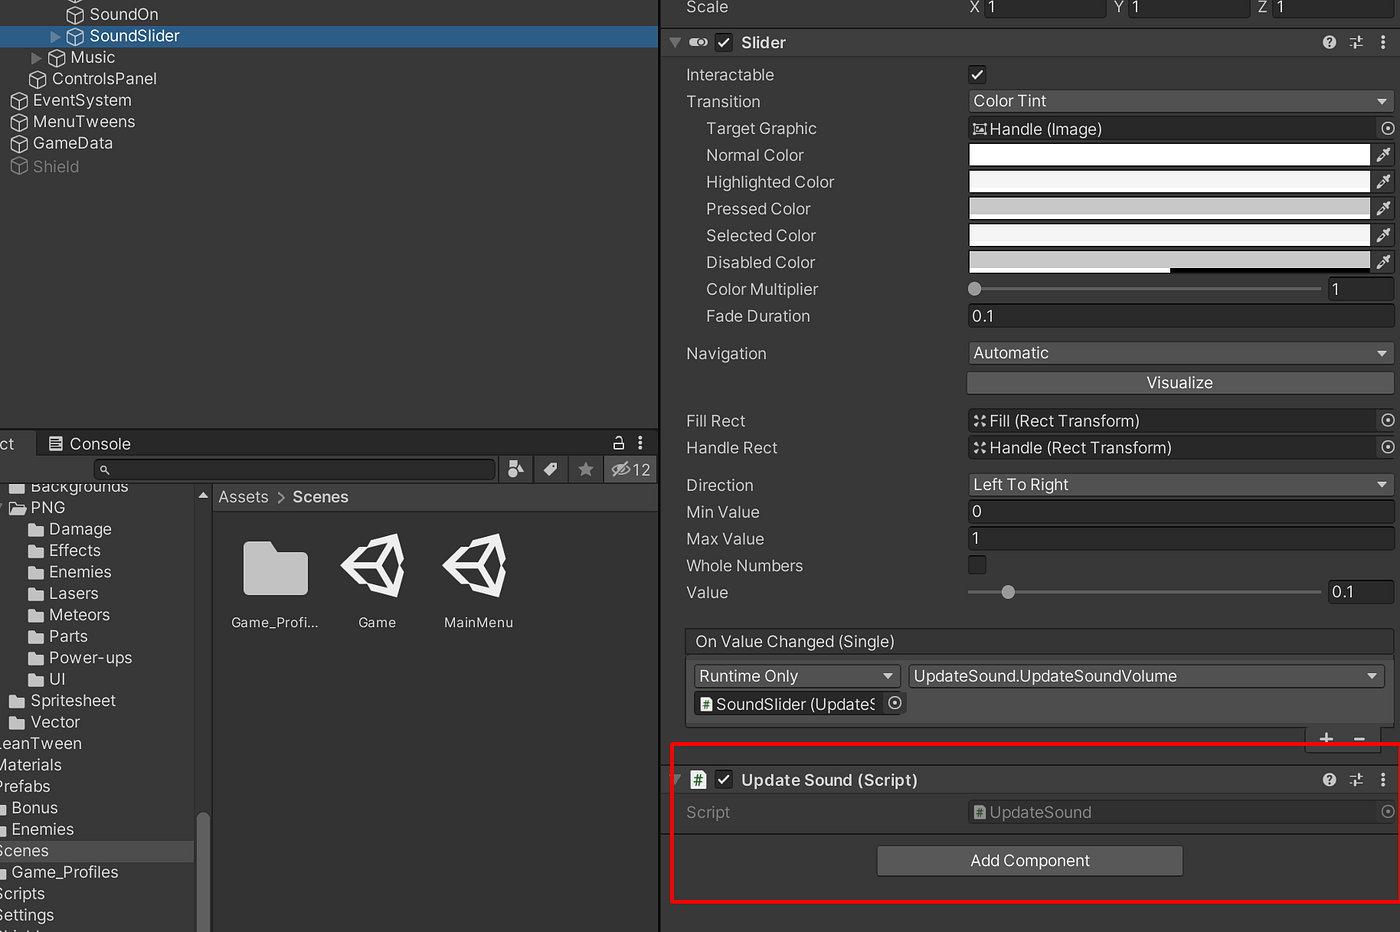The image size is (1400, 932).
Task: Switch to the Console tab
Action: pos(90,443)
